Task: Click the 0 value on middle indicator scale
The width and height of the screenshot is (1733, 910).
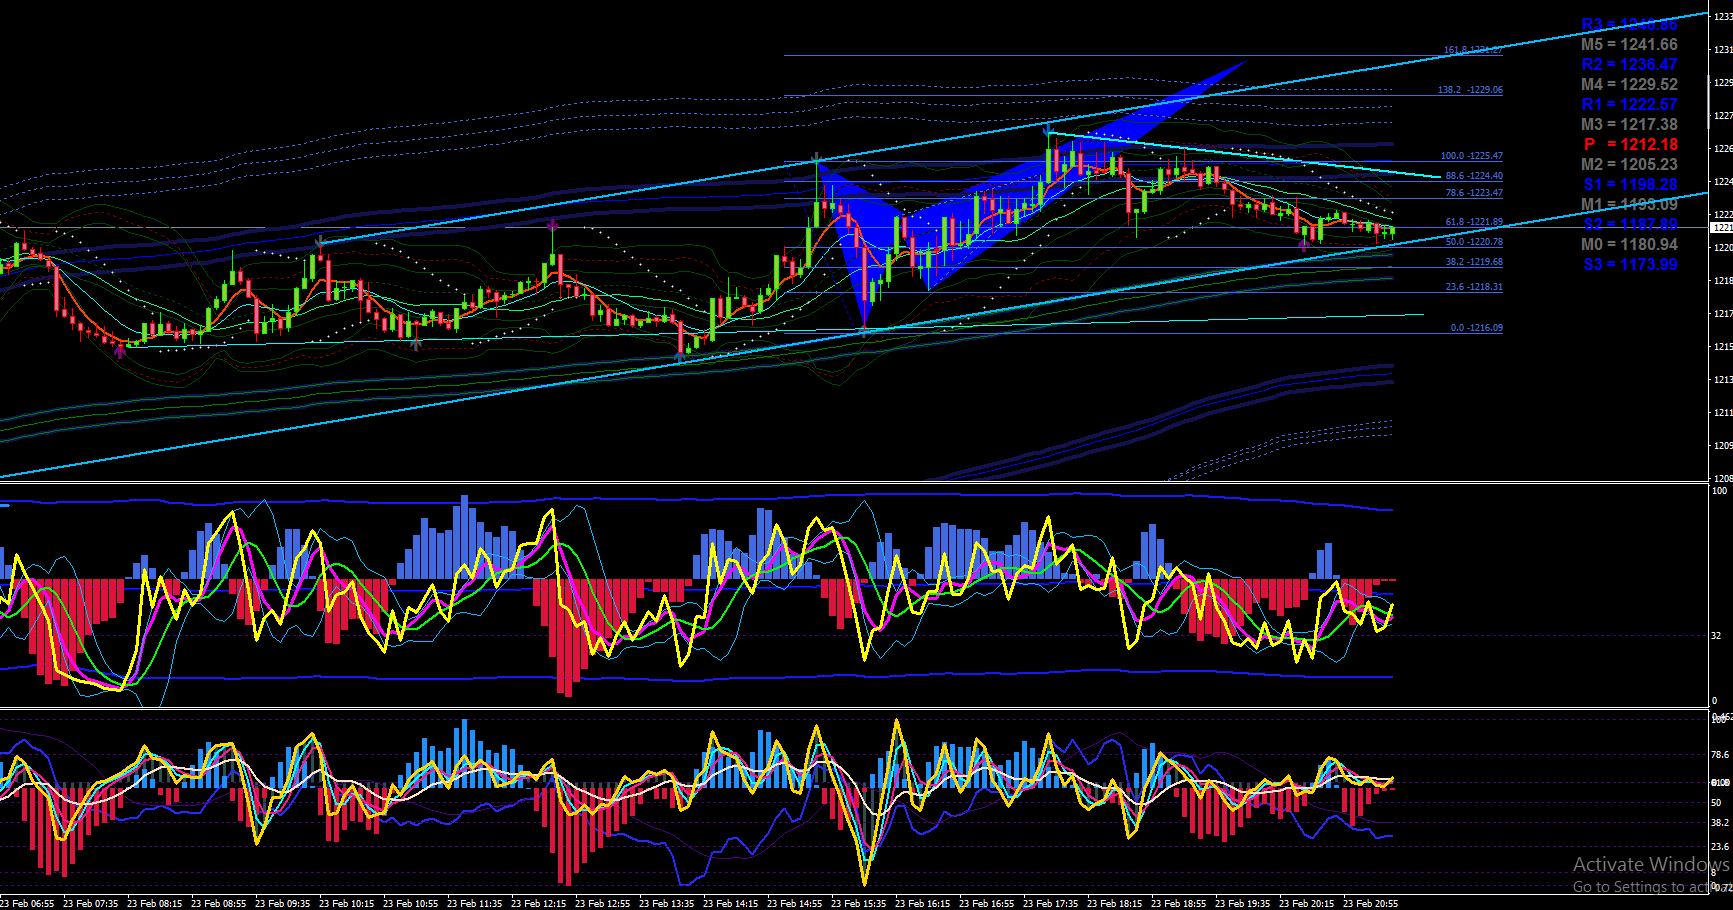Action: [x=1714, y=700]
